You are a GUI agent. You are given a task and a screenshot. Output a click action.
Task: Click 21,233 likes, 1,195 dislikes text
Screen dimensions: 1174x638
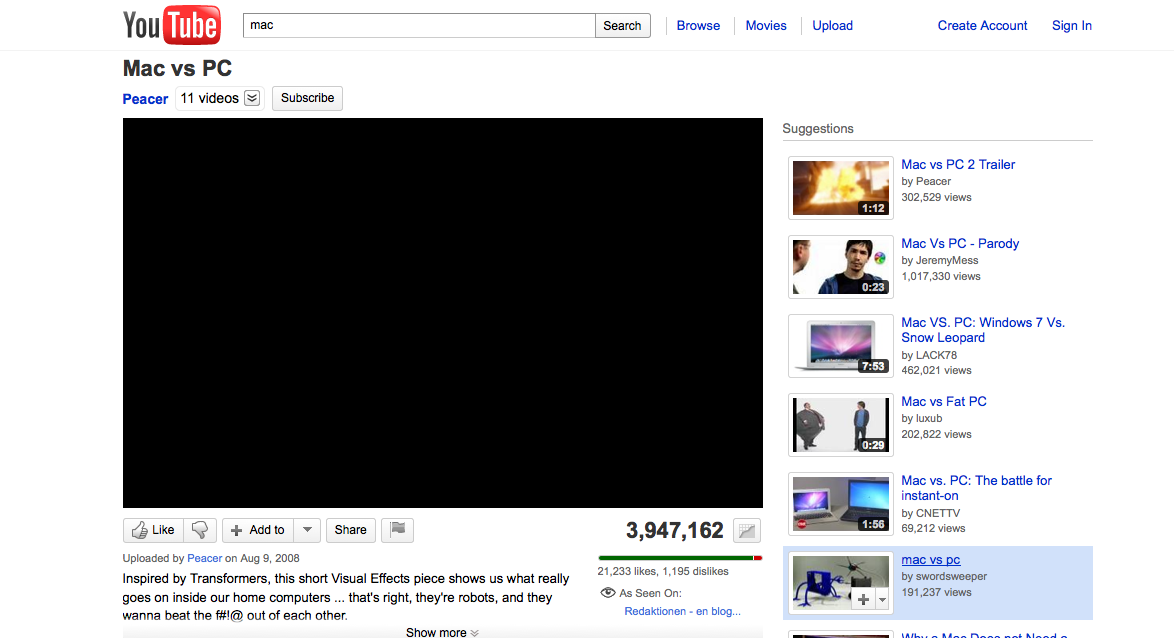pos(663,571)
